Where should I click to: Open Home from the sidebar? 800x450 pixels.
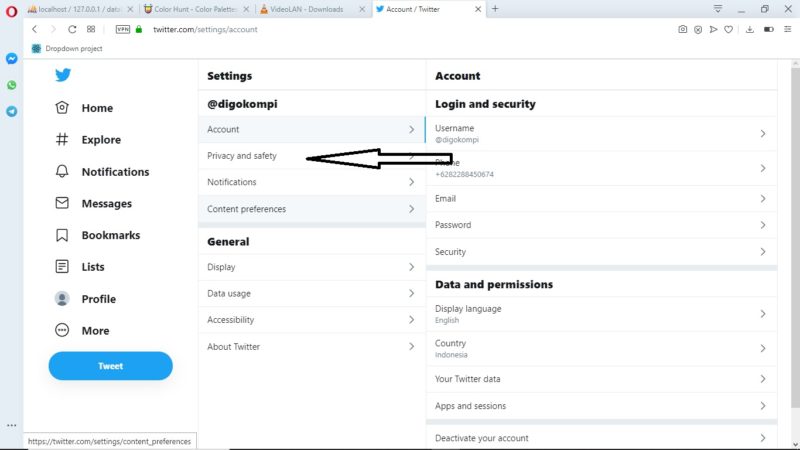[97, 108]
